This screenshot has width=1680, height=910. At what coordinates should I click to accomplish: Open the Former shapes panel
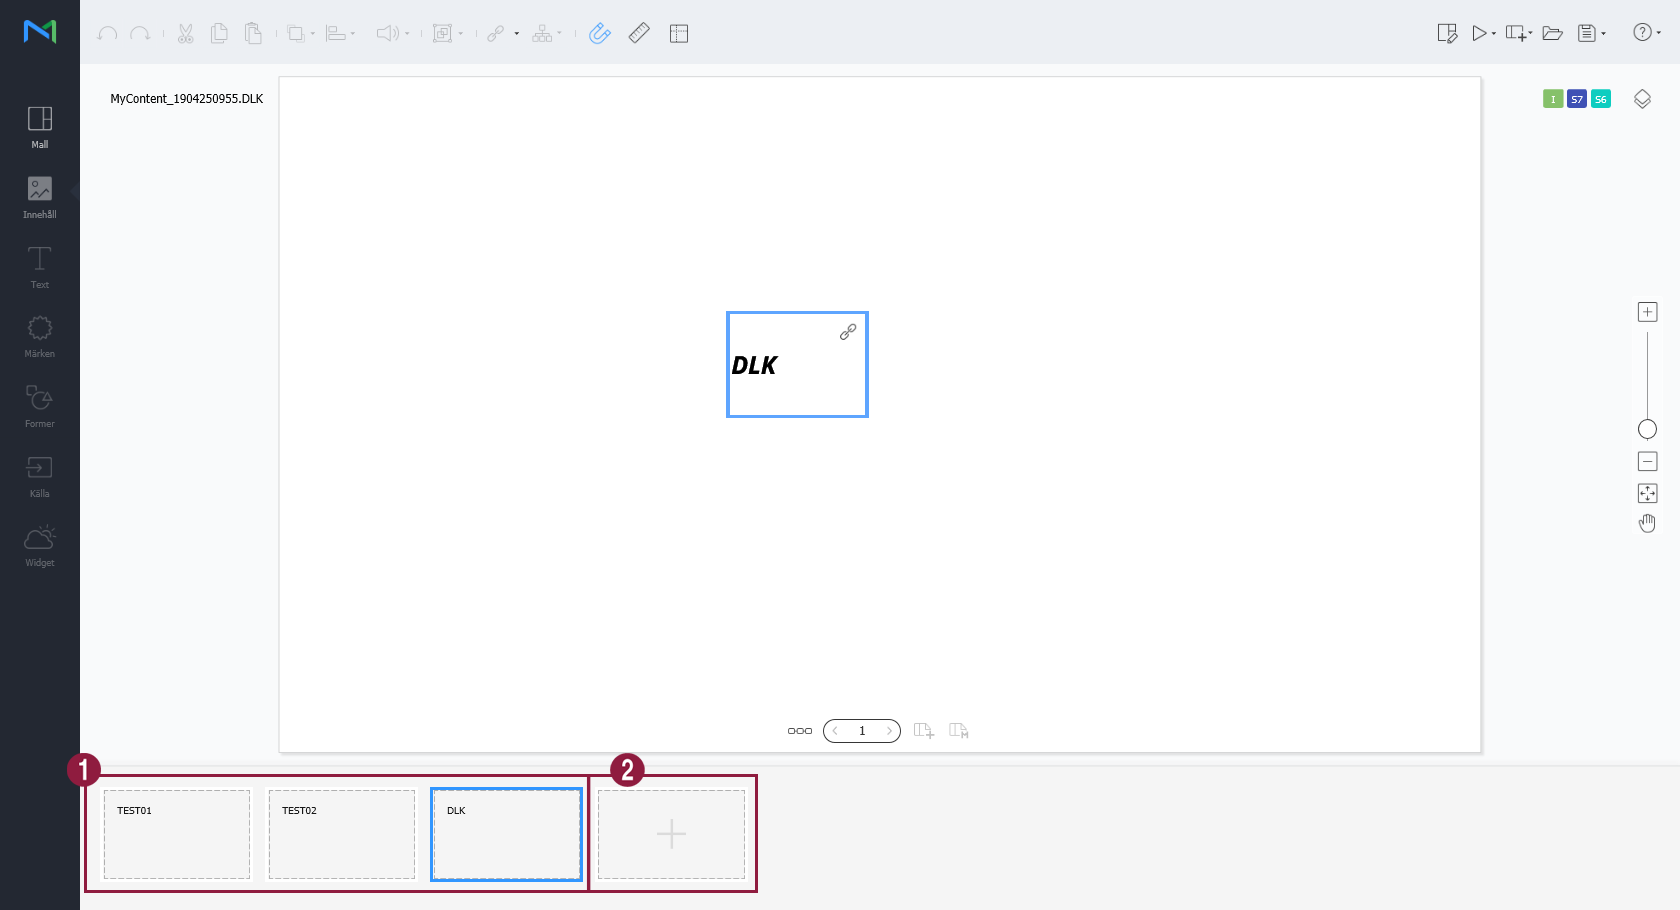40,406
